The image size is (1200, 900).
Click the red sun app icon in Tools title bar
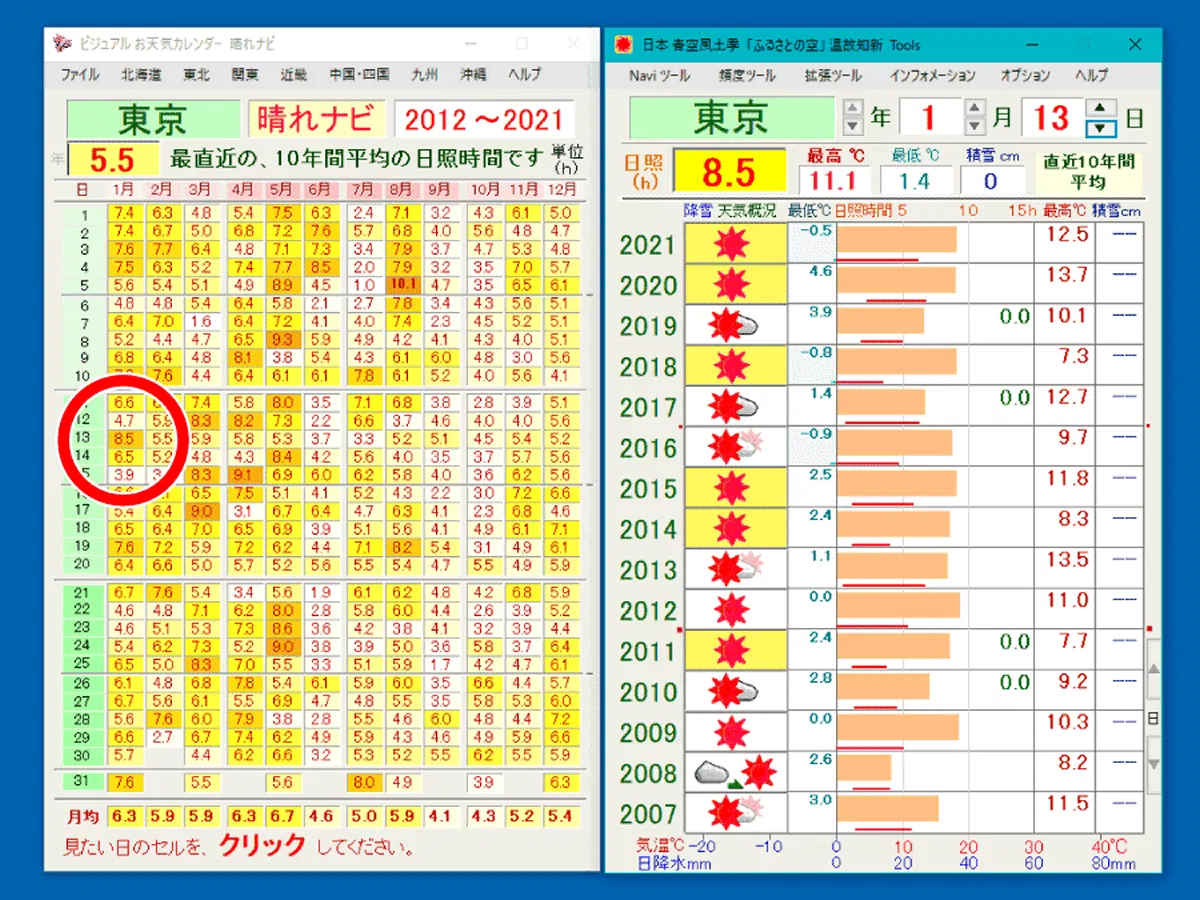point(624,45)
